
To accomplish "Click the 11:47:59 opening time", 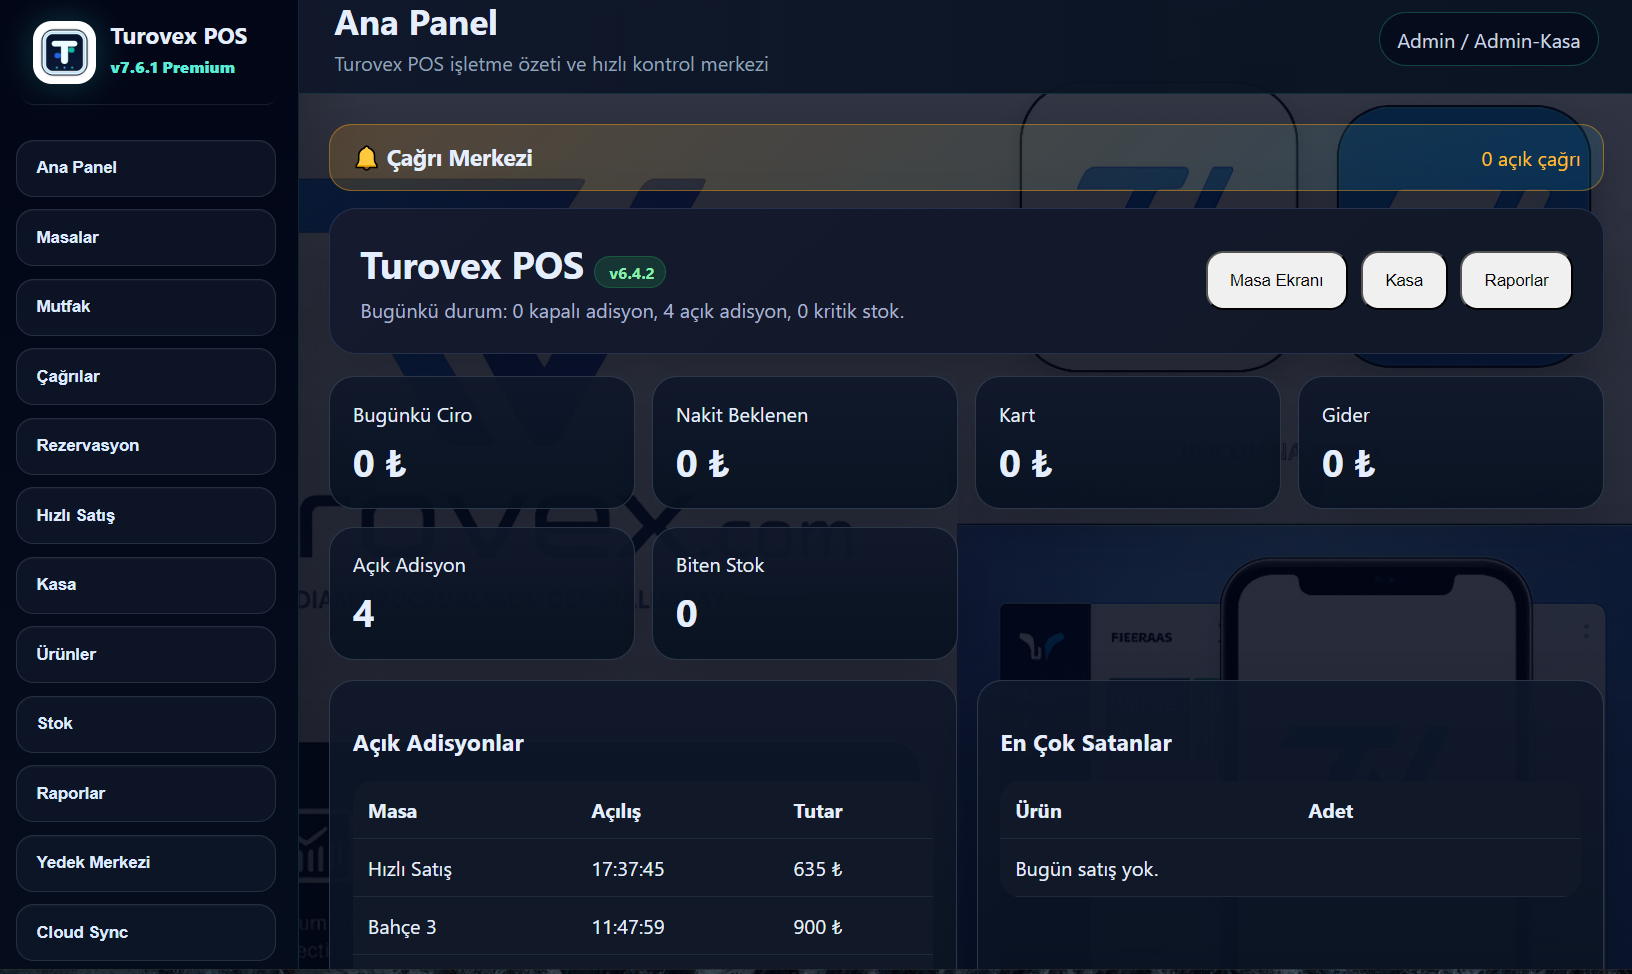I will click(628, 927).
